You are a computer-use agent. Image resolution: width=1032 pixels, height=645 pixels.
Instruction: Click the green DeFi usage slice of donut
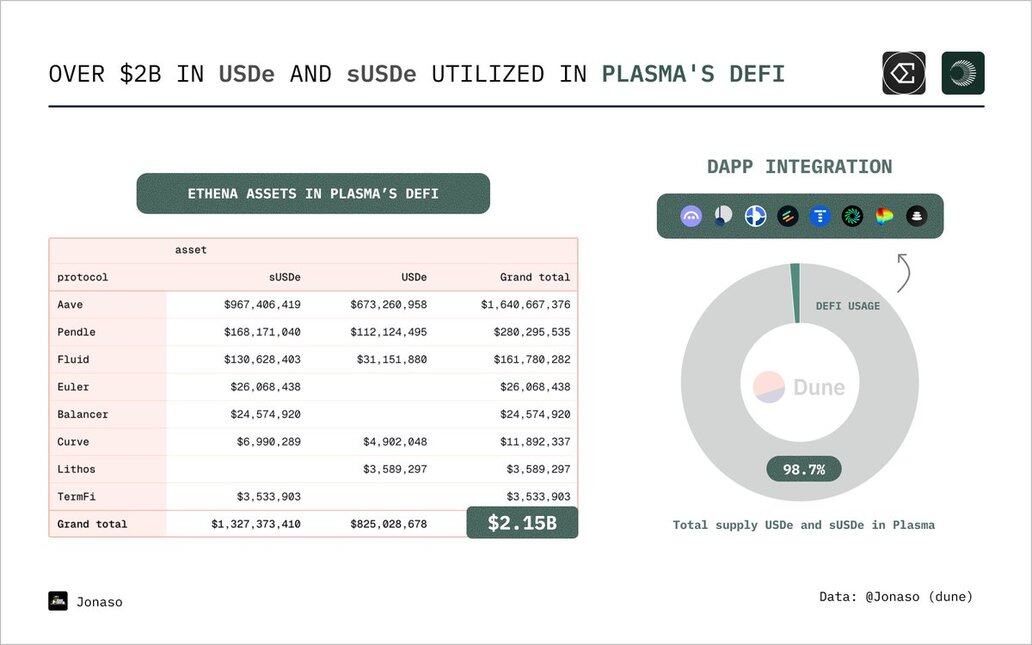point(795,293)
